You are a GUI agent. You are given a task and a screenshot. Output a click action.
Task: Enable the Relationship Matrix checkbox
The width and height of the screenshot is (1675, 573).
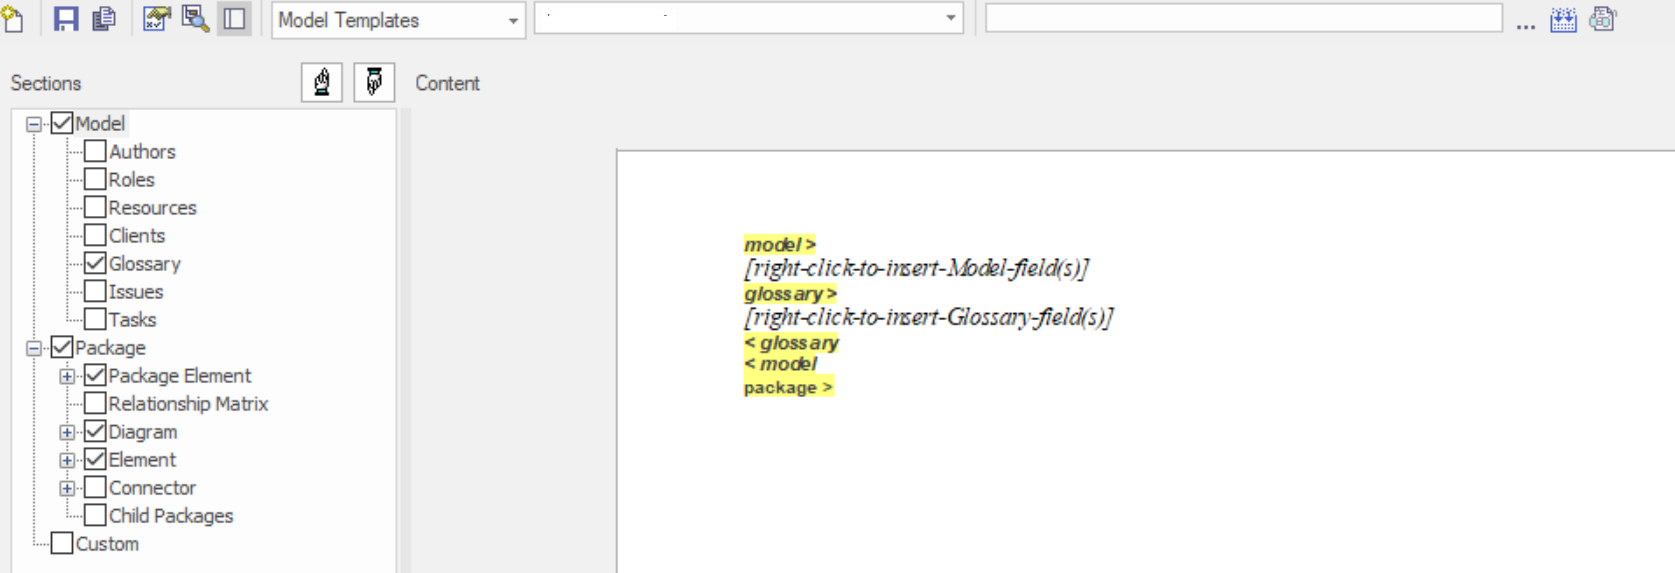pos(95,403)
